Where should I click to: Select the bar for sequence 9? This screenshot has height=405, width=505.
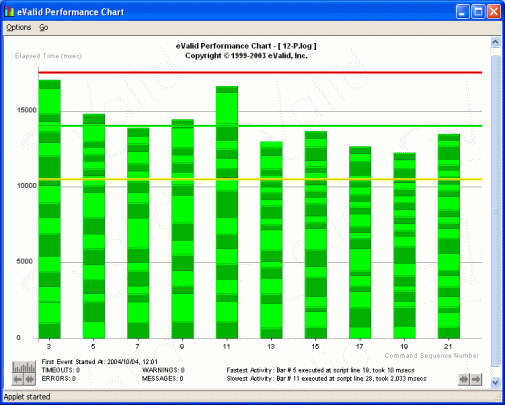click(x=182, y=229)
